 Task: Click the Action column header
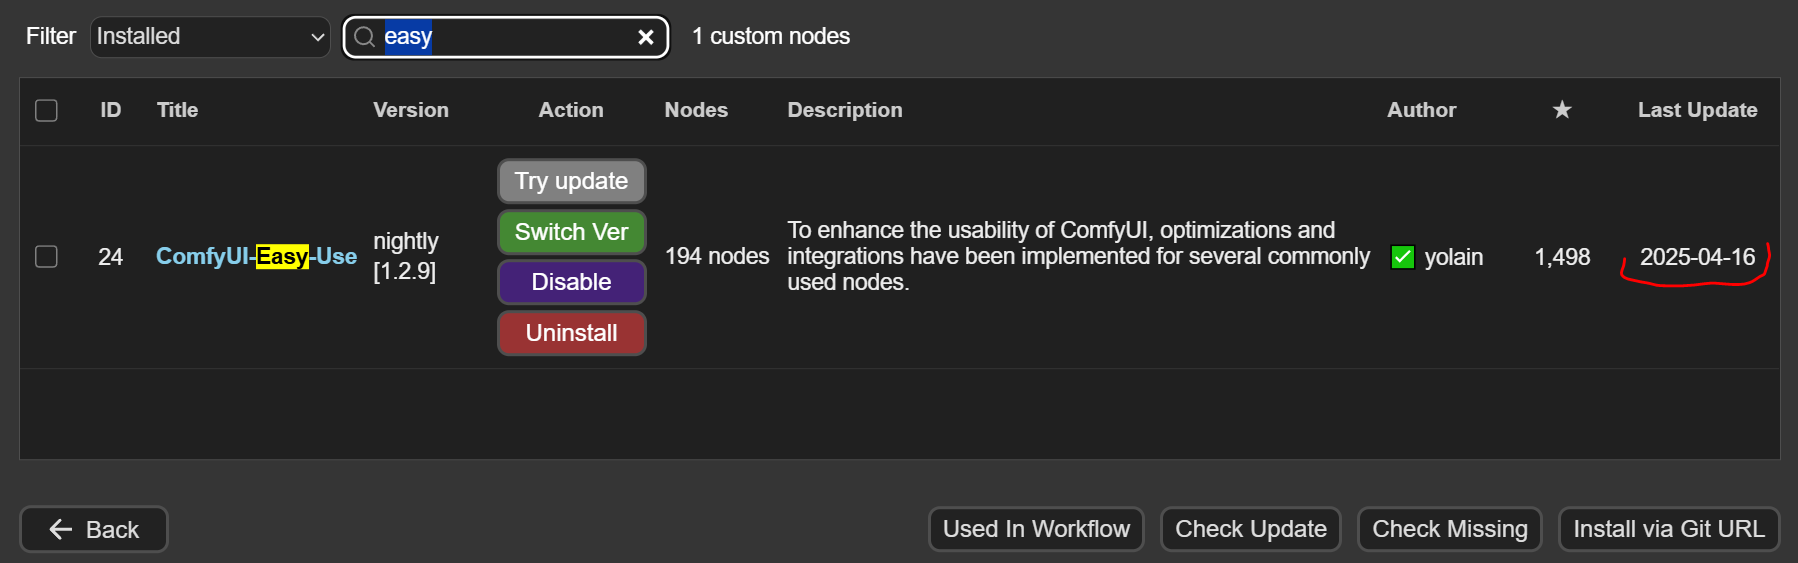click(x=571, y=110)
